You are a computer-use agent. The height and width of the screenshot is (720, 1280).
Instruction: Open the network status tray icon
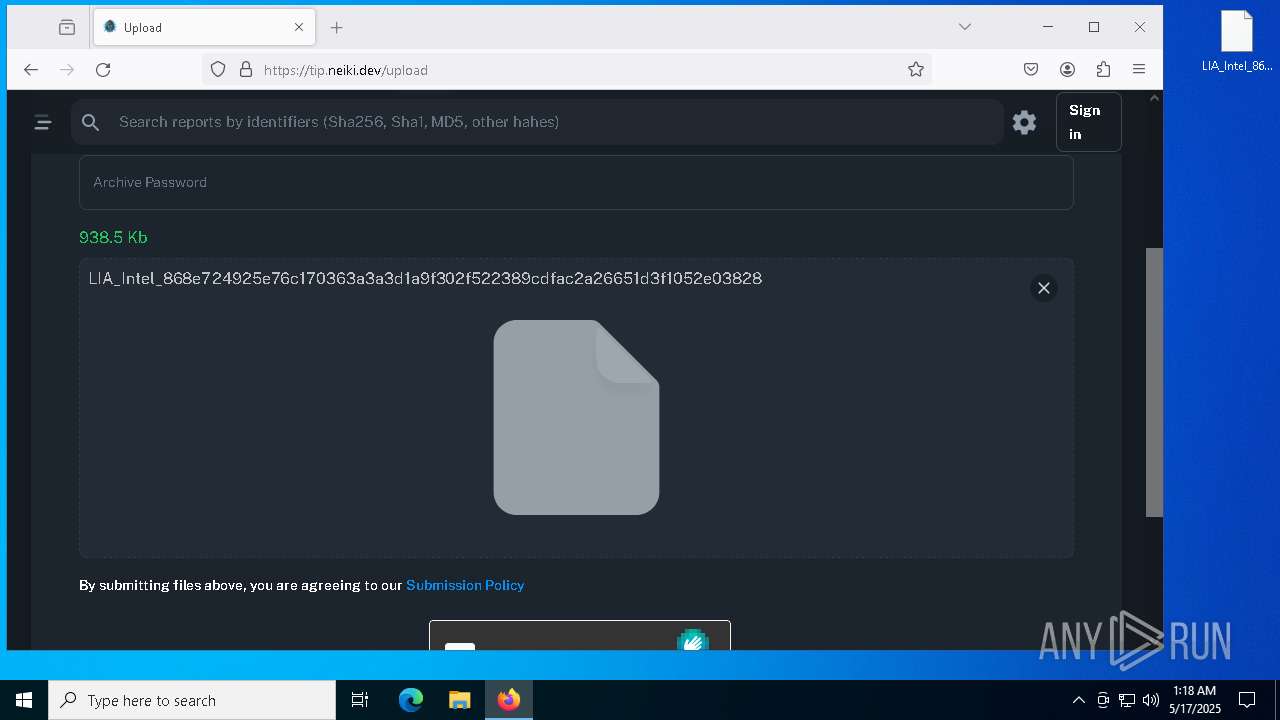[1127, 700]
